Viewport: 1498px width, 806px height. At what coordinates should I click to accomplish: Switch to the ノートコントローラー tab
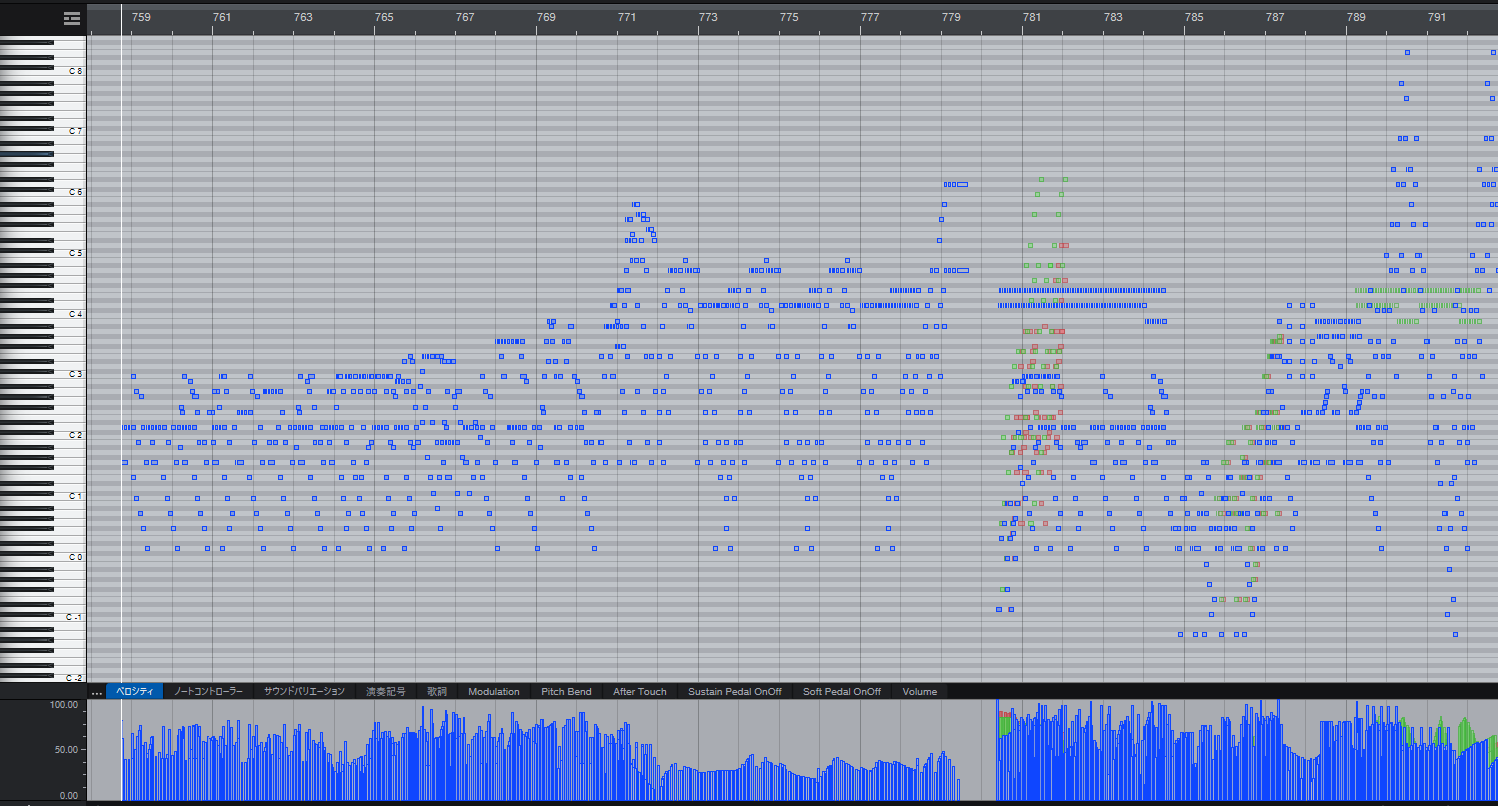tap(210, 691)
